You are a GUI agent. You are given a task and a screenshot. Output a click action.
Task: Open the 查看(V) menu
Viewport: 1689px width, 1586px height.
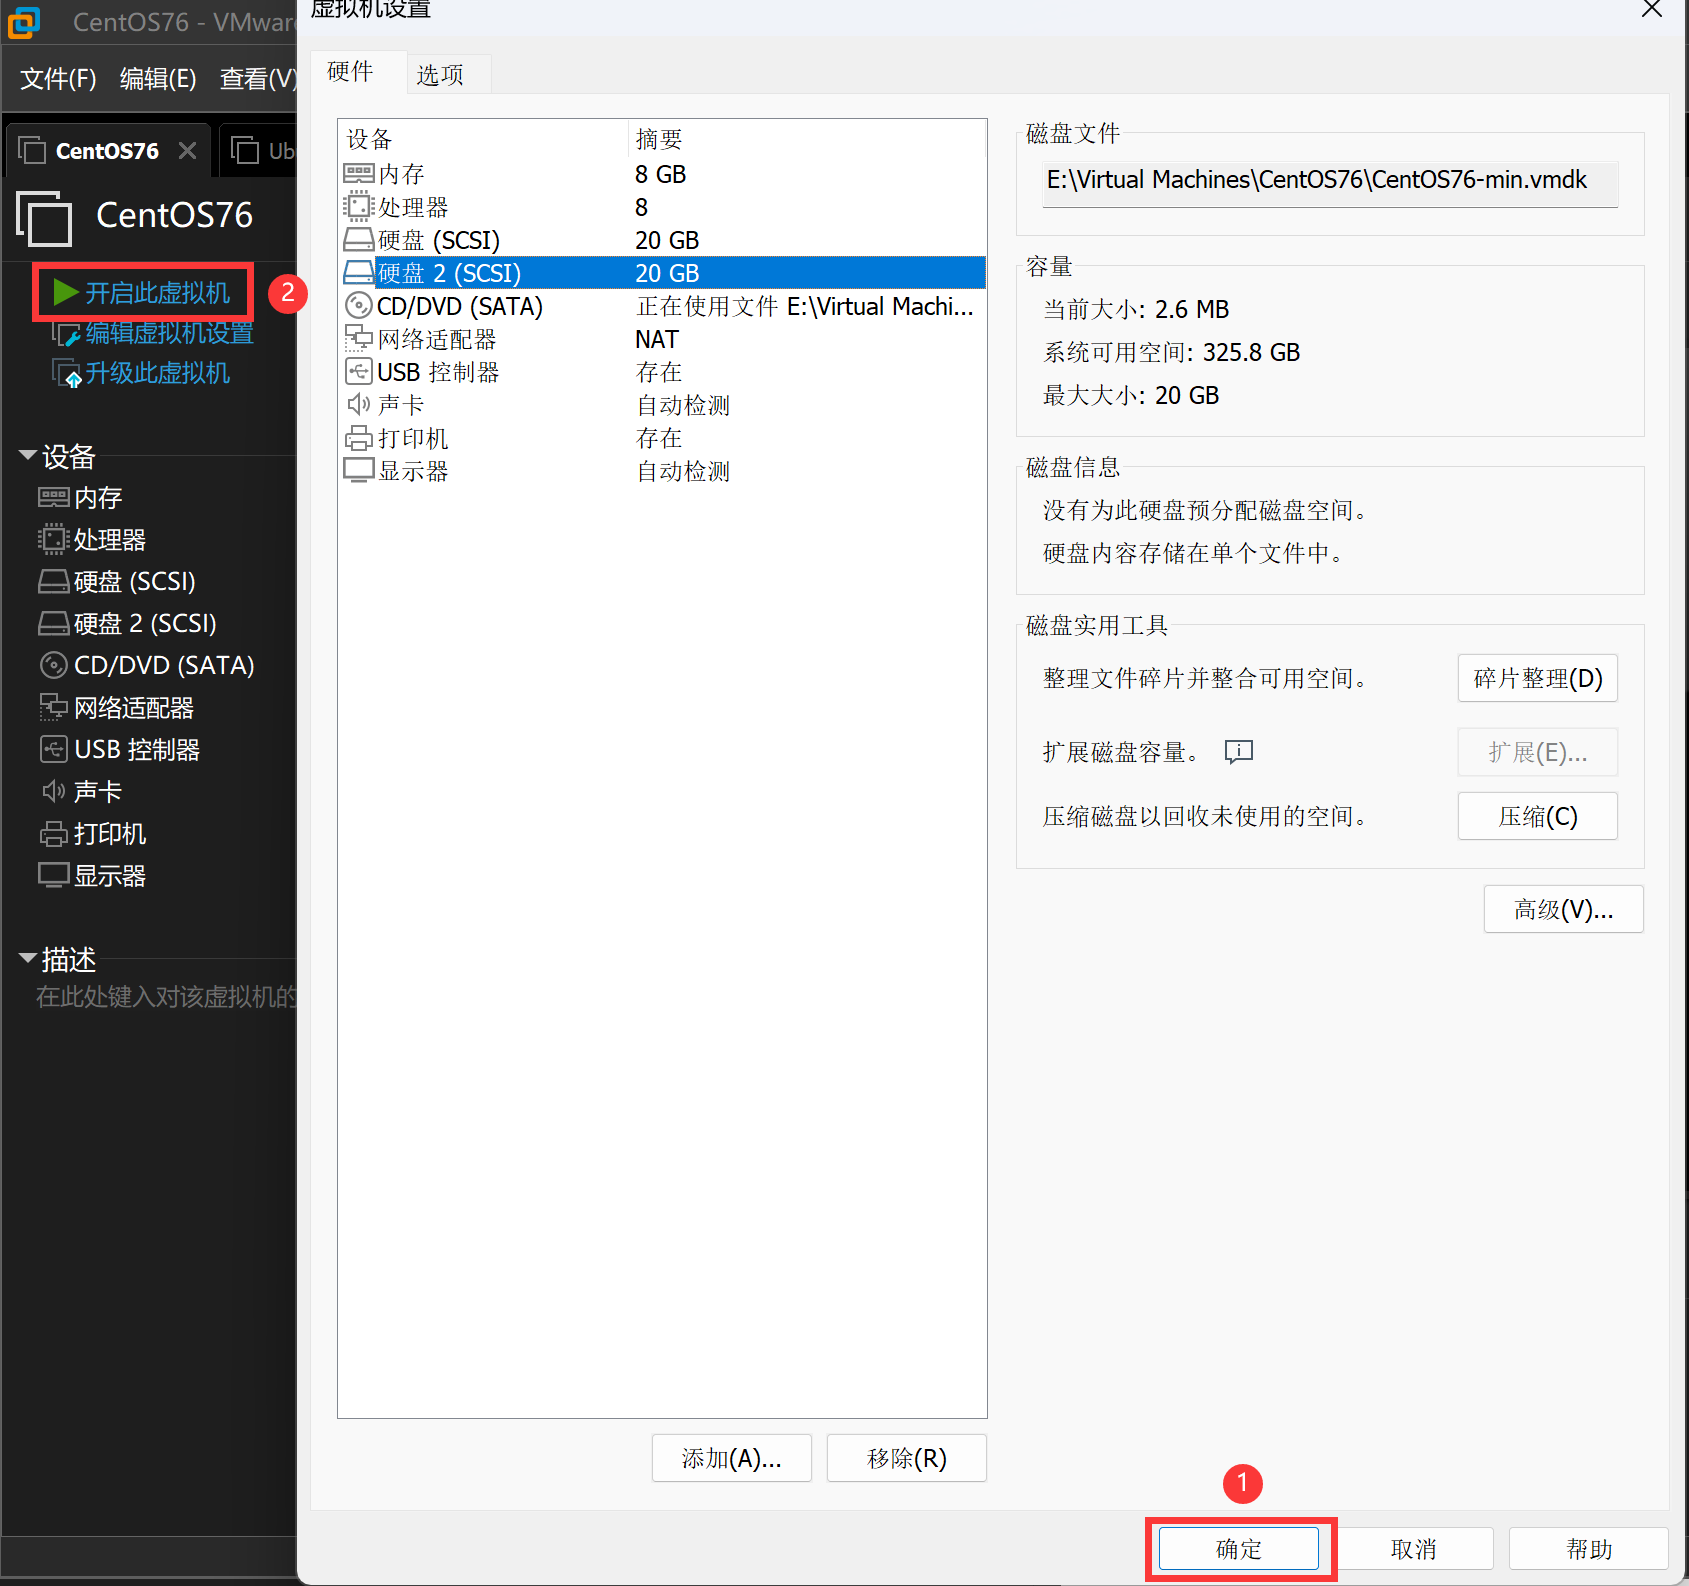258,79
